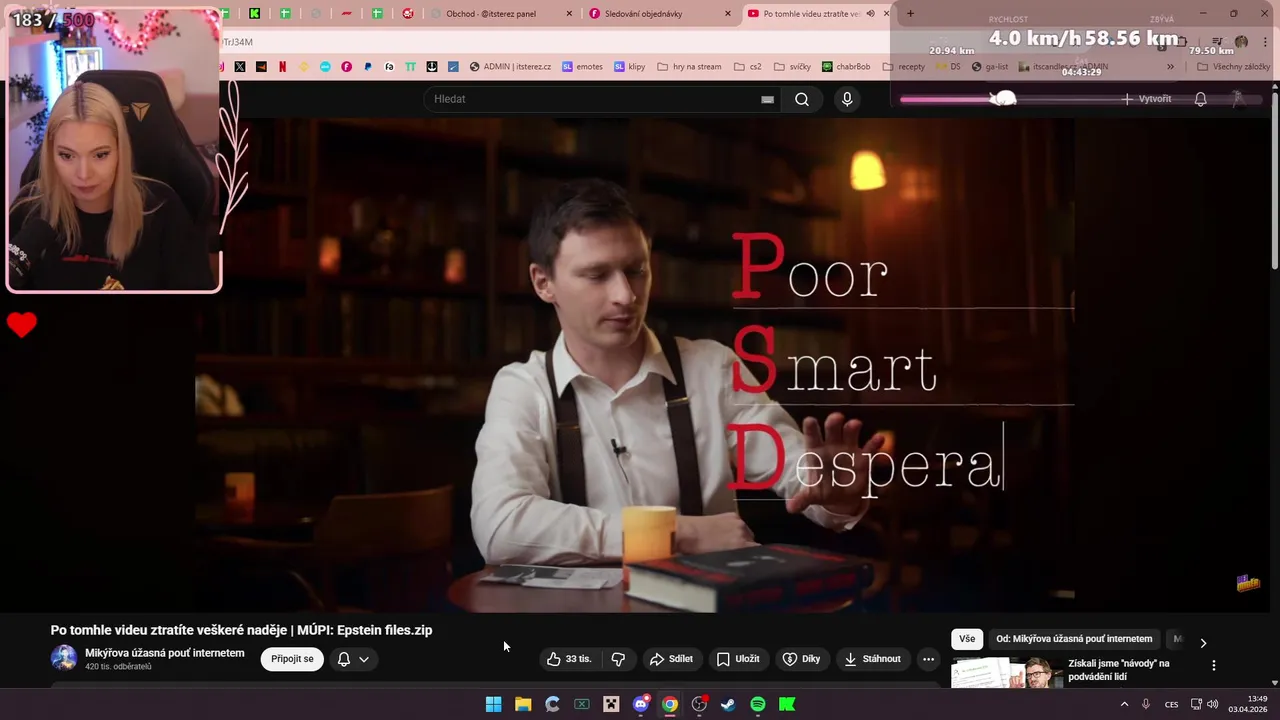Open Chrome profile avatar

(x=1241, y=41)
